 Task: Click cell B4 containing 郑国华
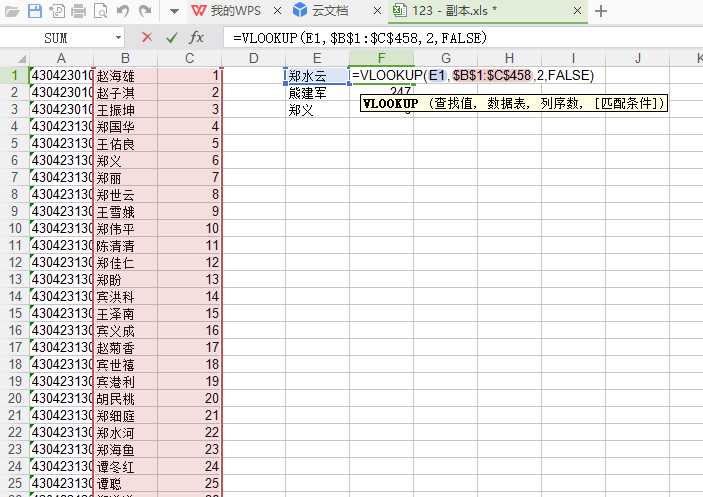coord(126,127)
